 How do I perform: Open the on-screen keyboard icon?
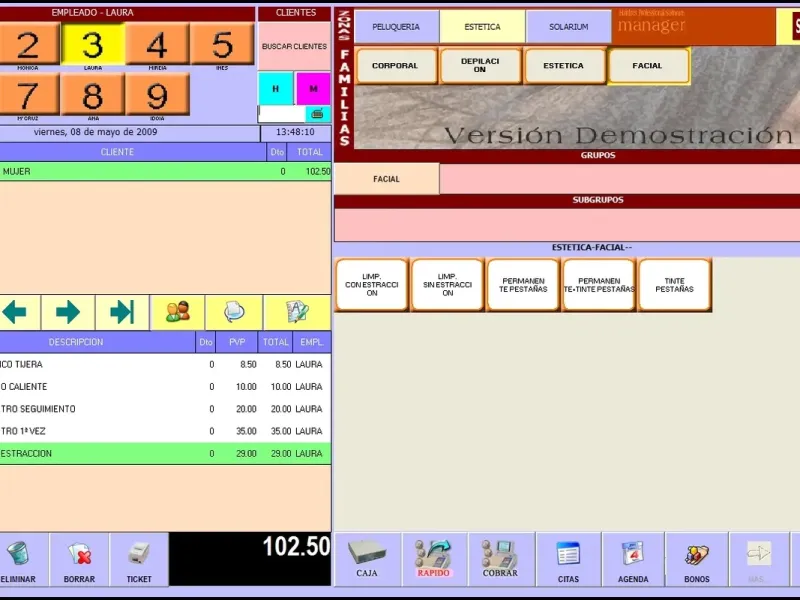point(318,114)
